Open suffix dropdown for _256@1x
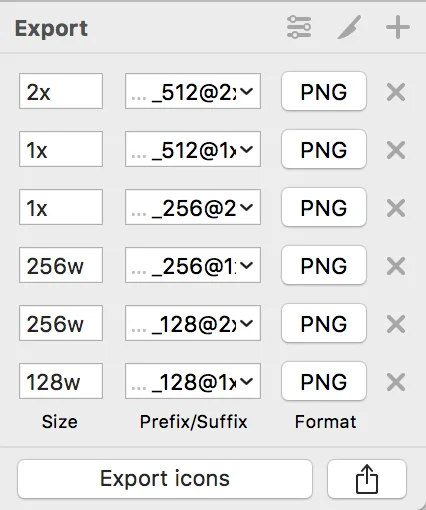This screenshot has height=510, width=426. [247, 265]
